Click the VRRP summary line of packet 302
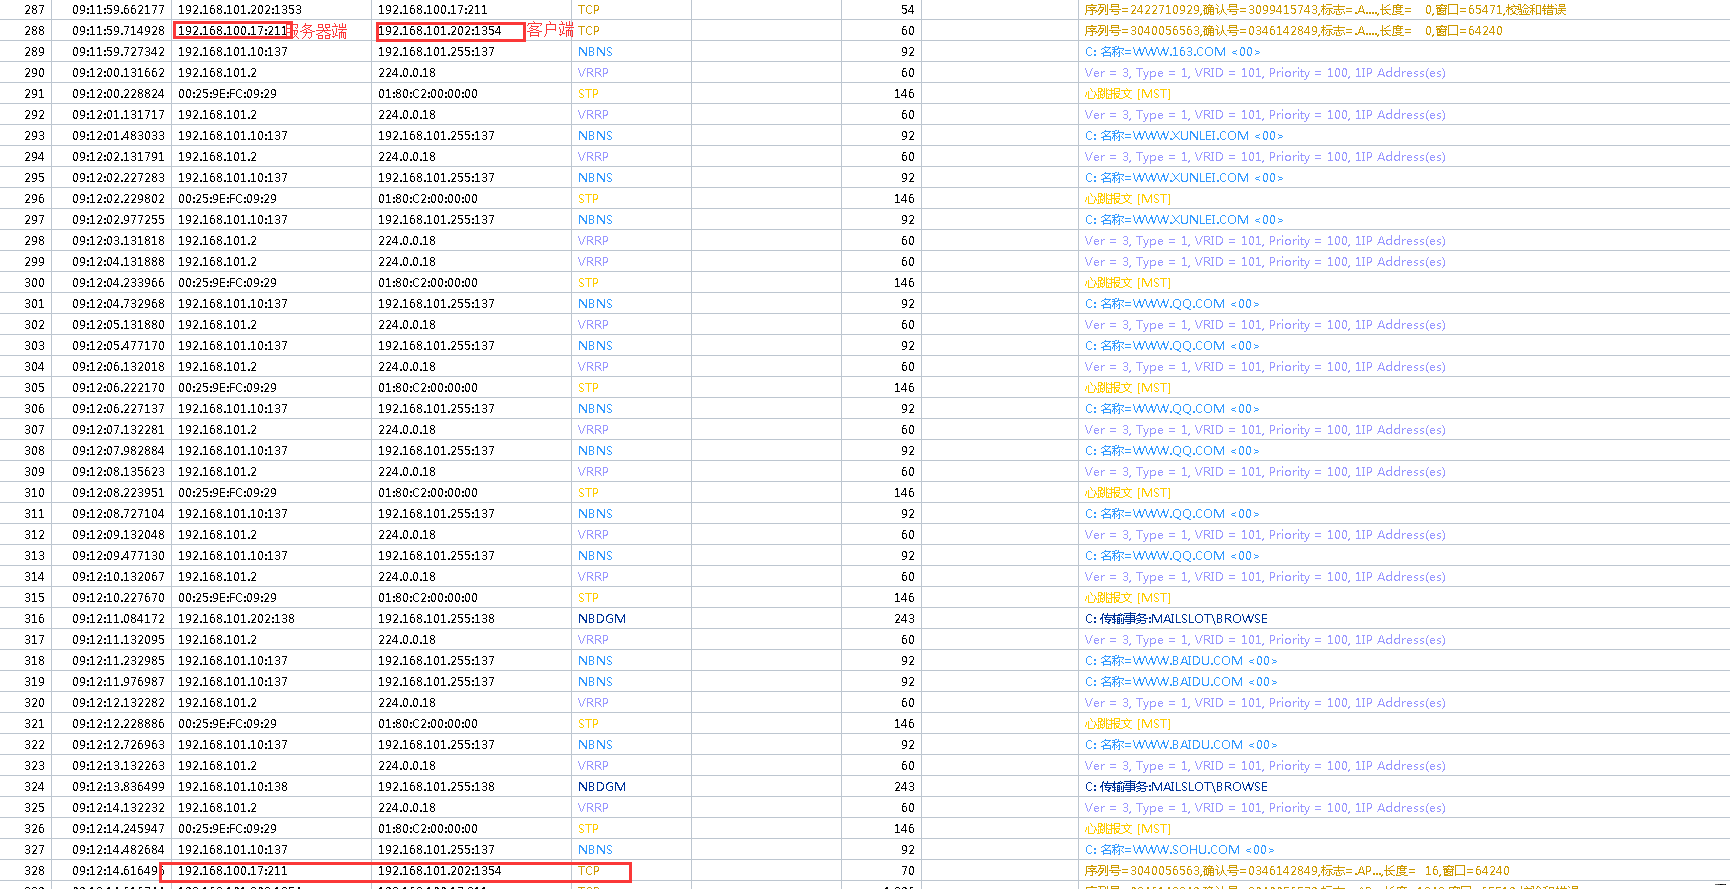1730x889 pixels. (x=1265, y=325)
